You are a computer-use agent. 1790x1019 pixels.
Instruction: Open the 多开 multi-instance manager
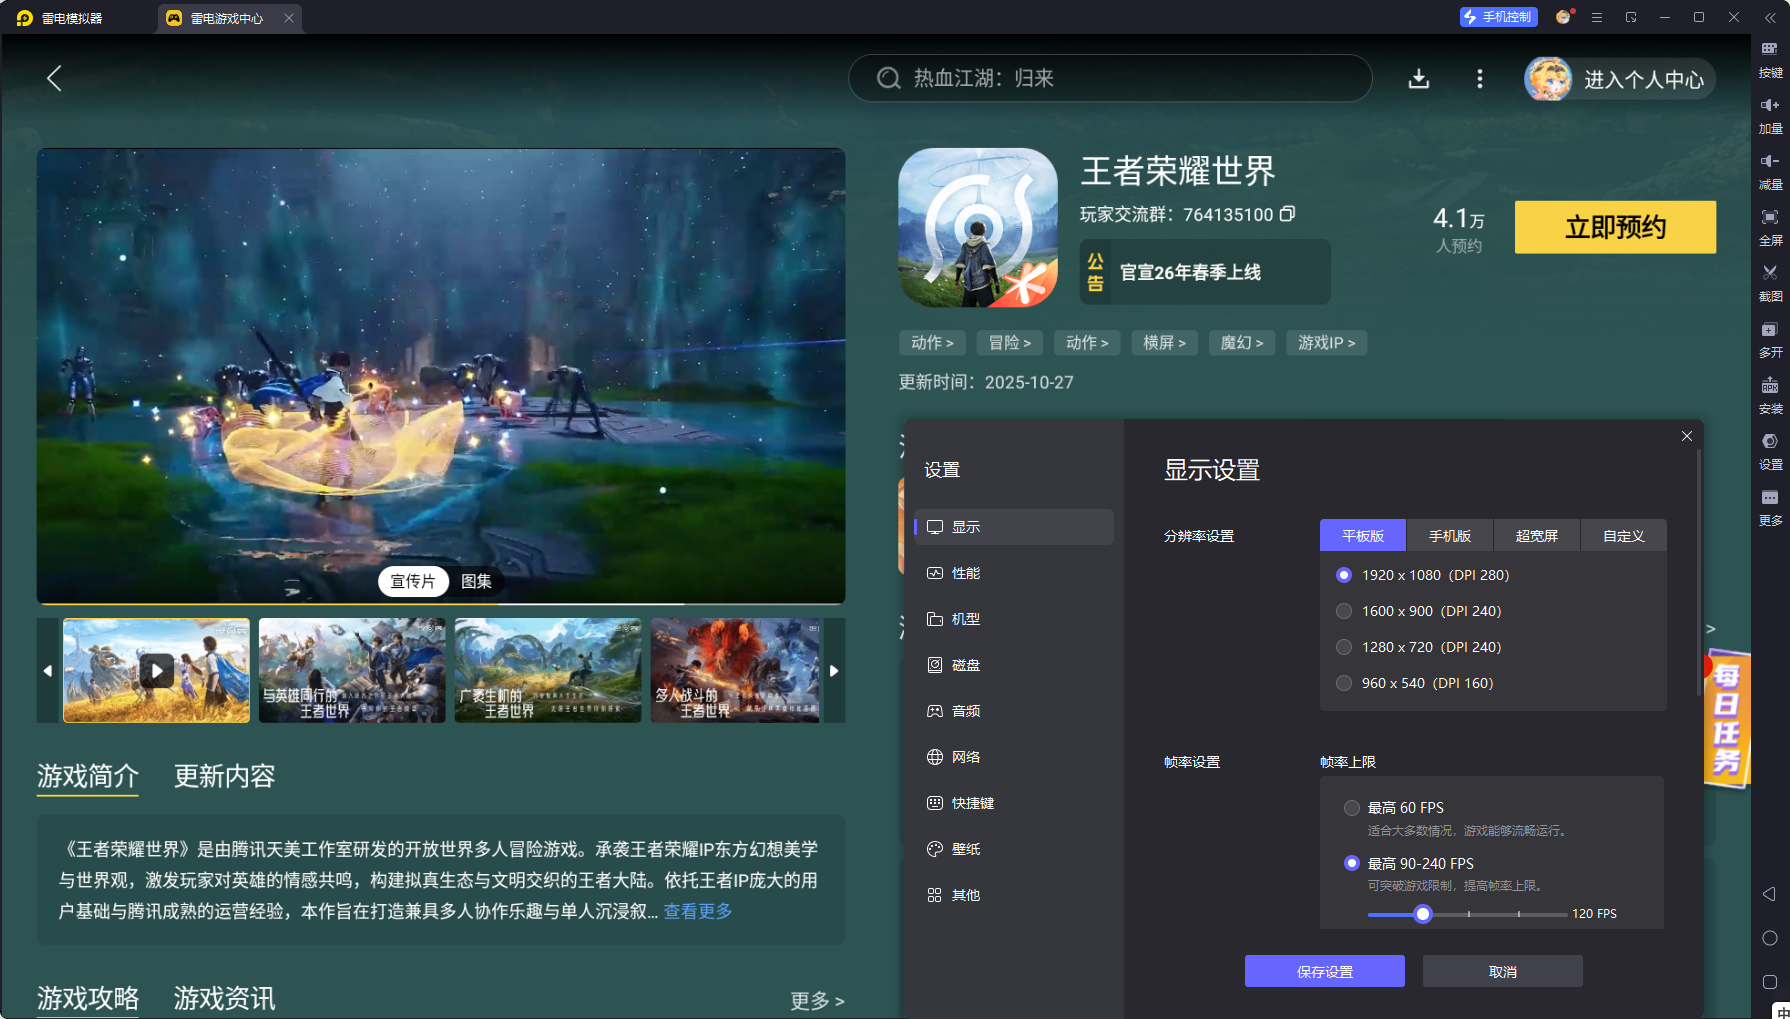pyautogui.click(x=1769, y=339)
